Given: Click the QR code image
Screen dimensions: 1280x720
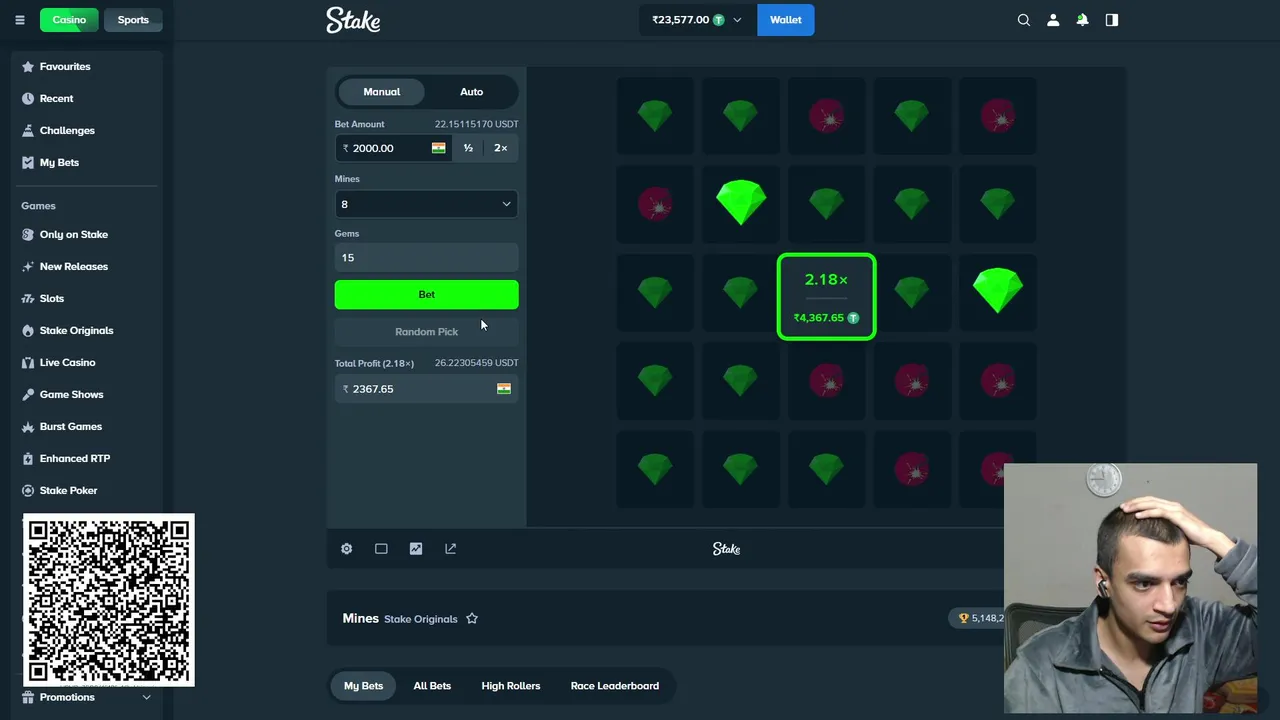Looking at the screenshot, I should pyautogui.click(x=109, y=600).
